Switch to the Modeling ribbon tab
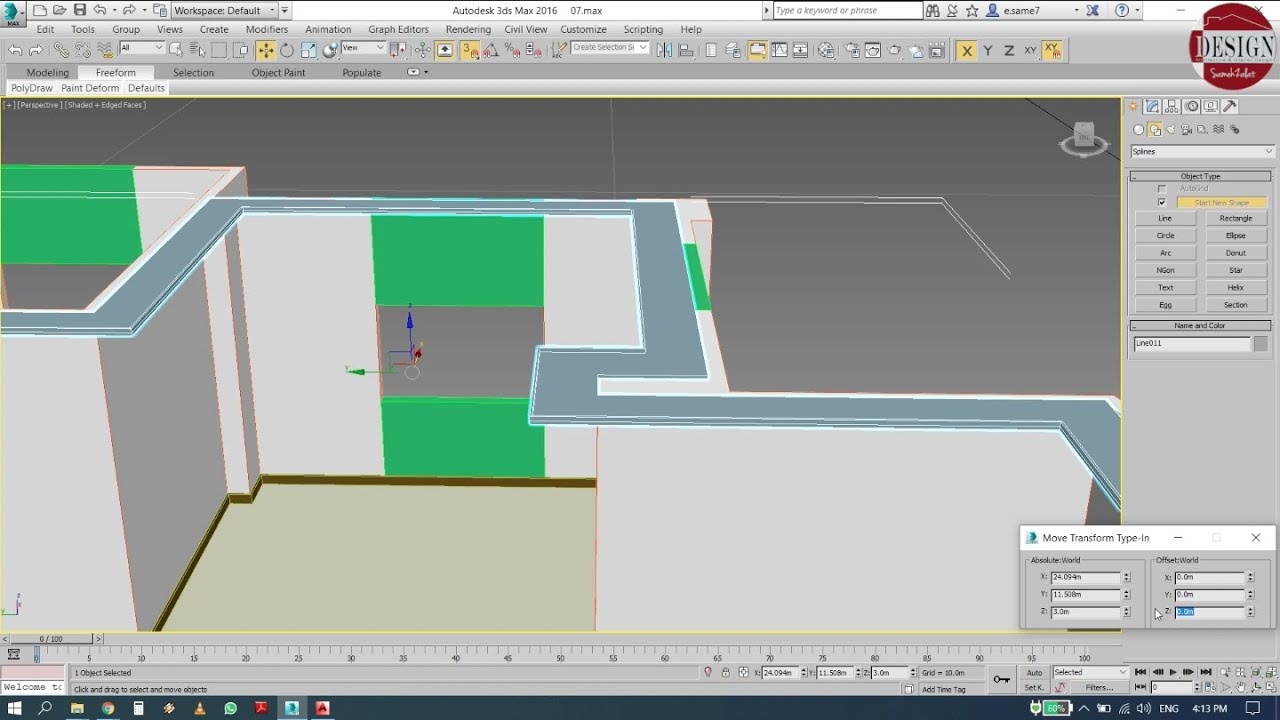Viewport: 1280px width, 720px height. (48, 72)
